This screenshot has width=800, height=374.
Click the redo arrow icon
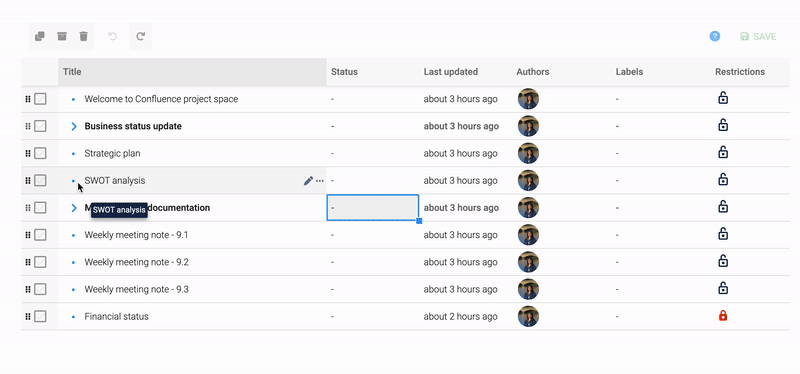tap(141, 36)
